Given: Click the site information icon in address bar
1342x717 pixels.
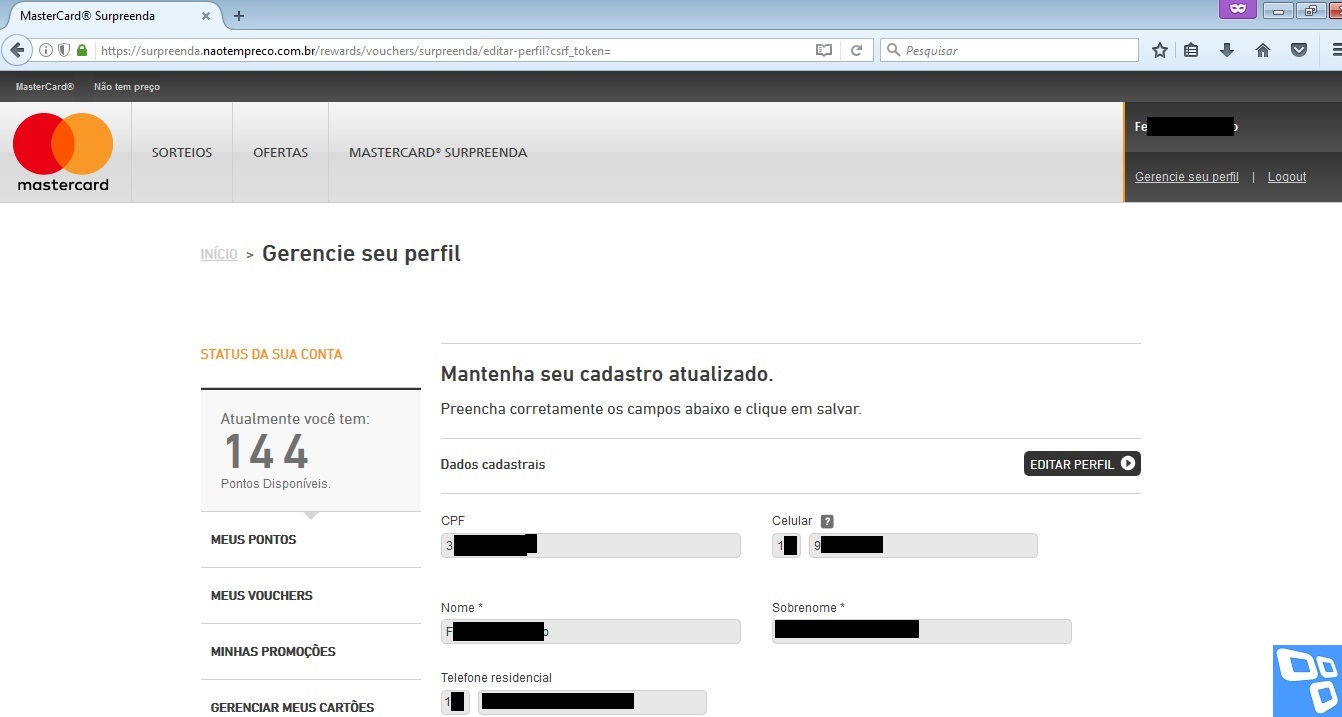Looking at the screenshot, I should click(x=46, y=50).
